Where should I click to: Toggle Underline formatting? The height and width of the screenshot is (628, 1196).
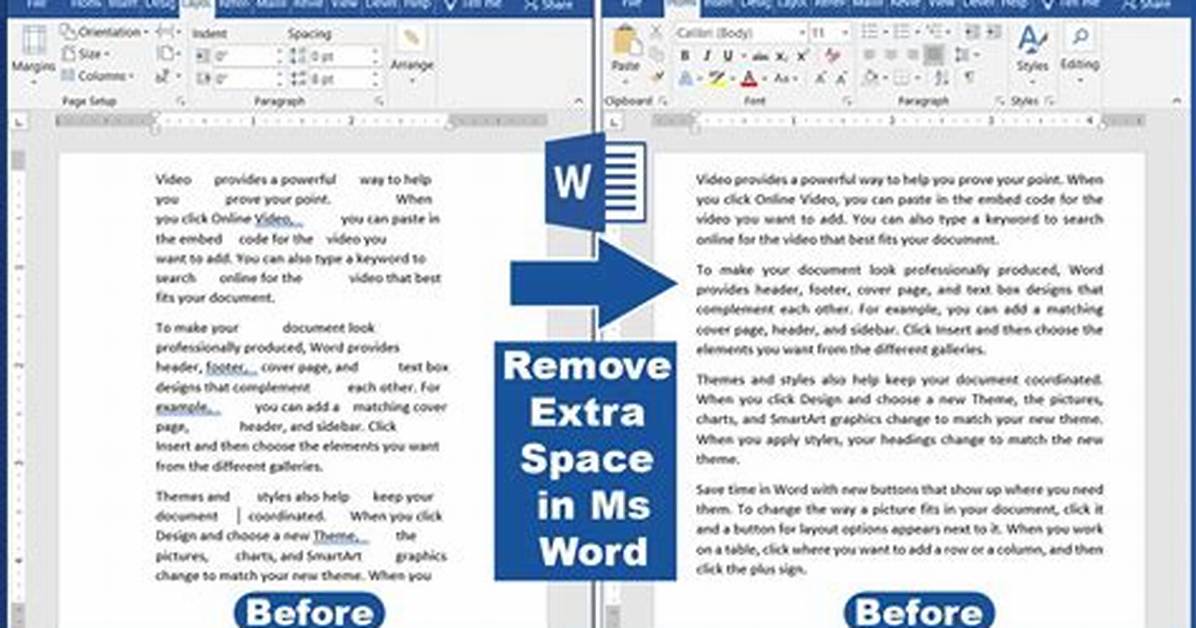coord(730,56)
